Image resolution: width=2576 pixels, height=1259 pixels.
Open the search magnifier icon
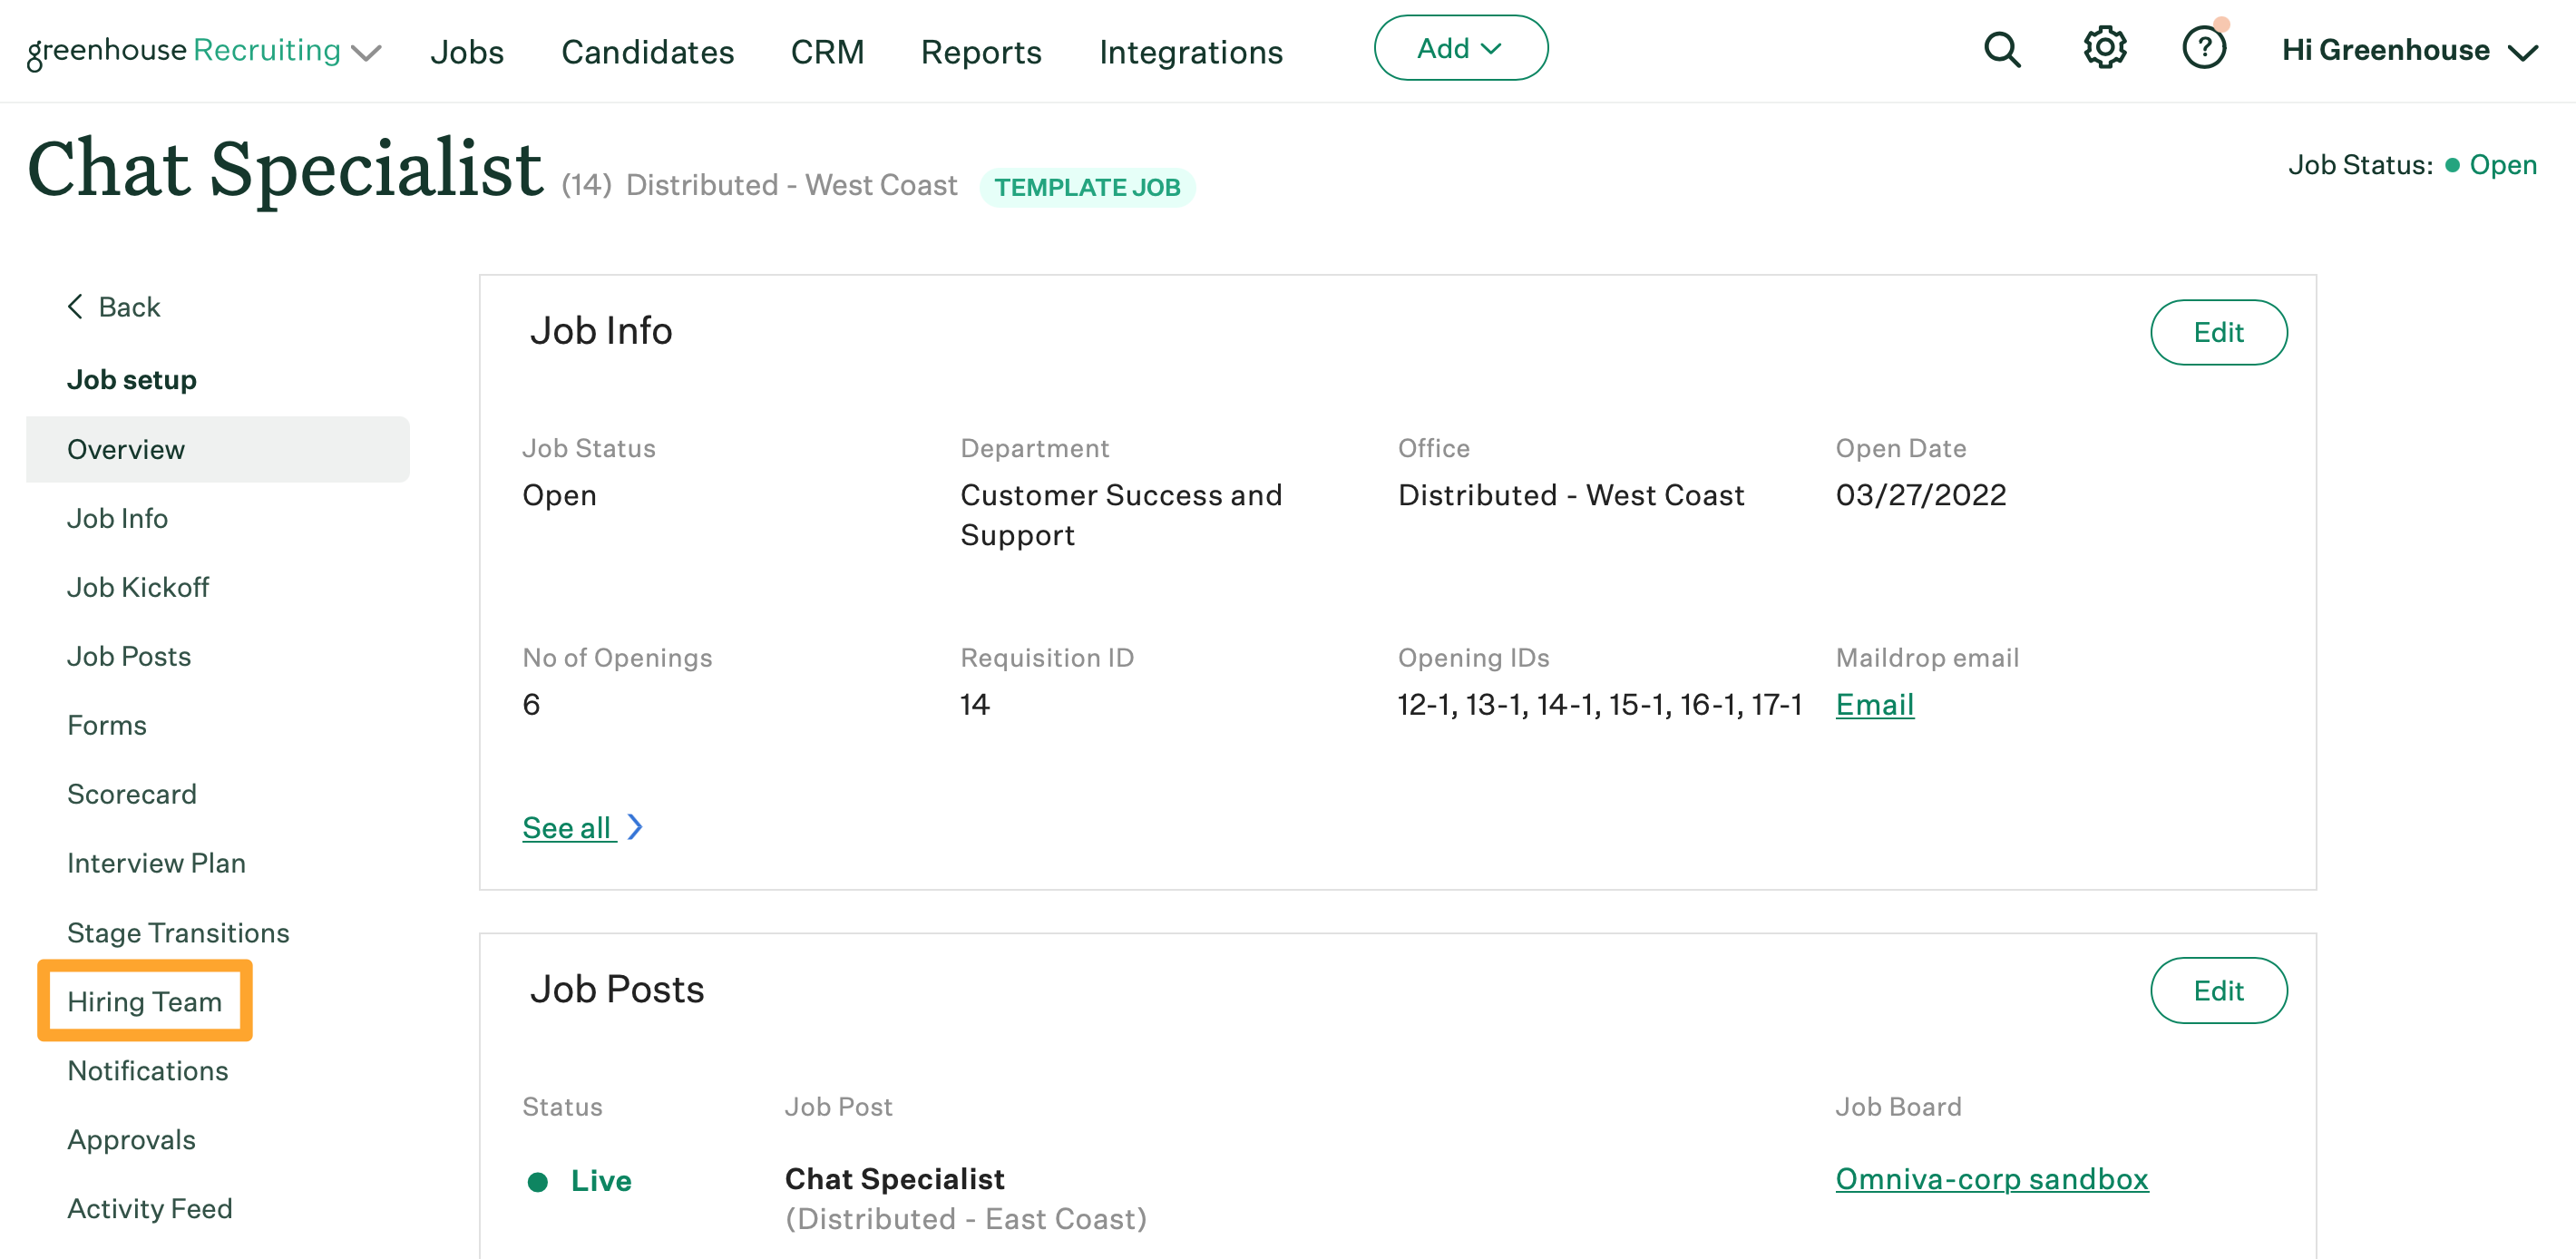[2001, 49]
